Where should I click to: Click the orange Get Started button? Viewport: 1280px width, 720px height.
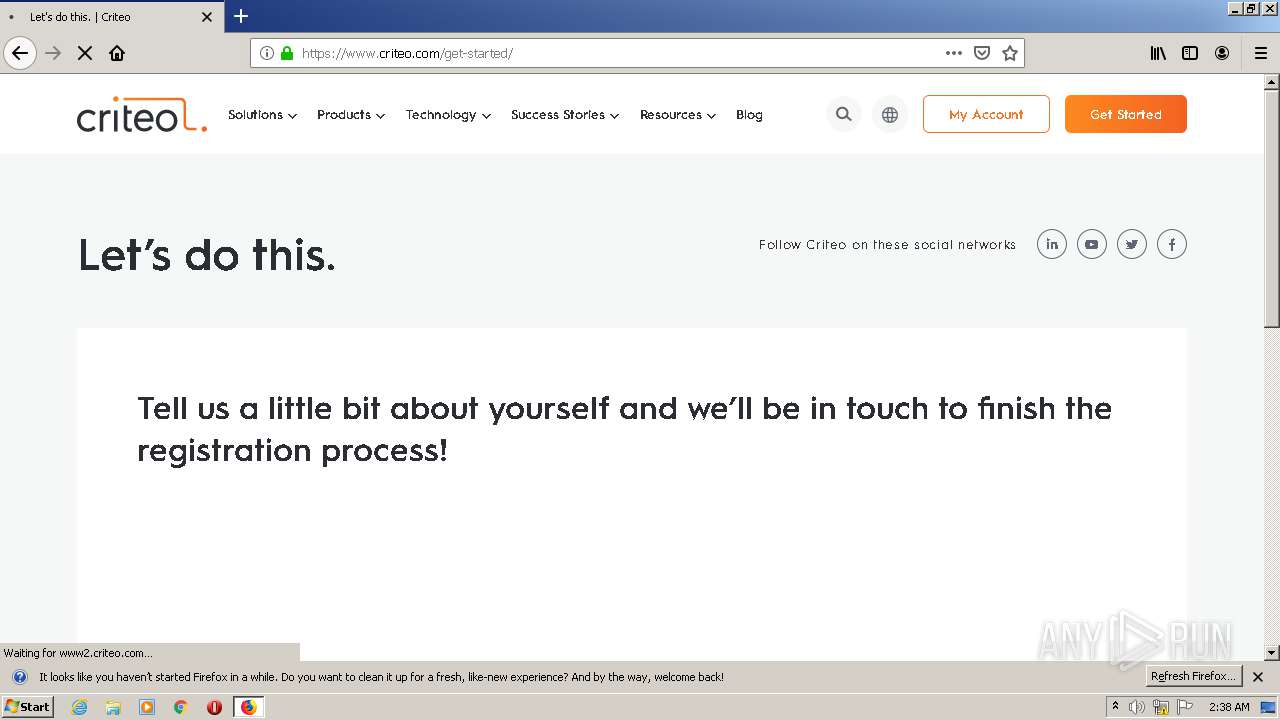coord(1126,114)
